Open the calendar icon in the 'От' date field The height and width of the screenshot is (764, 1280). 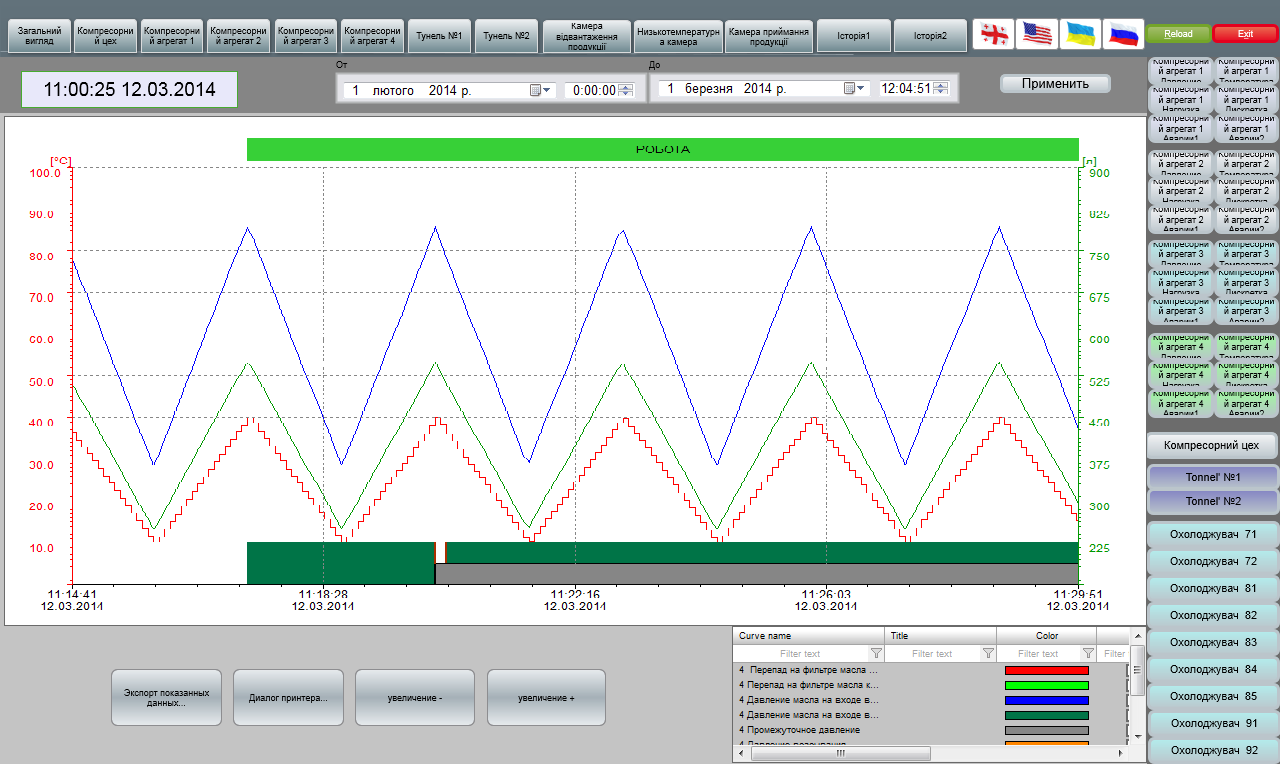[536, 90]
